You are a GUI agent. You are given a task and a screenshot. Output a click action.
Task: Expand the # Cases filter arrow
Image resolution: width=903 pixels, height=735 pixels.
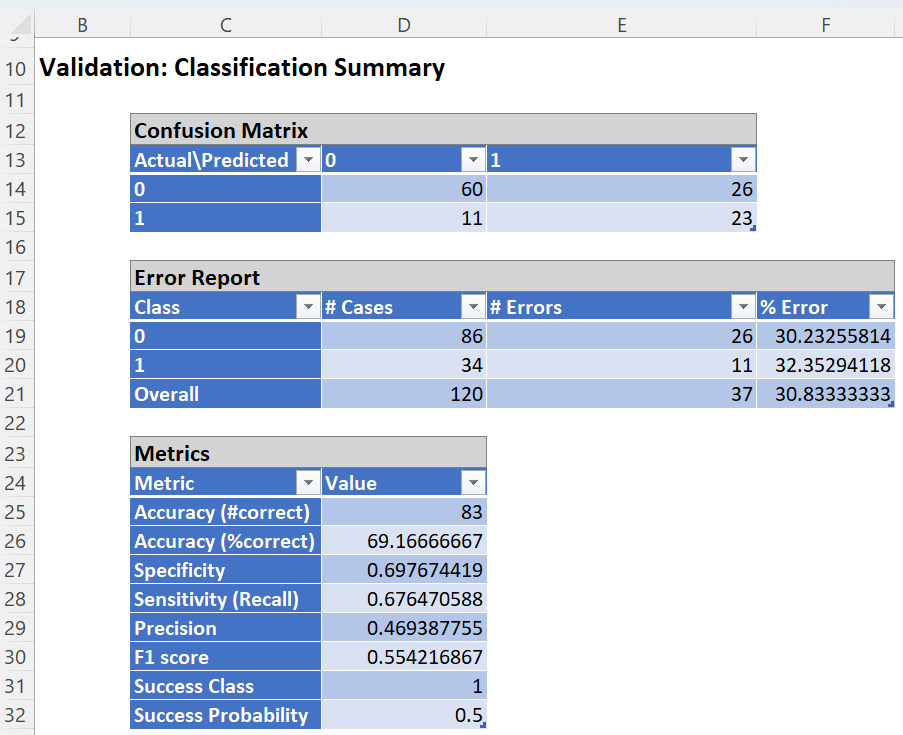tap(473, 307)
